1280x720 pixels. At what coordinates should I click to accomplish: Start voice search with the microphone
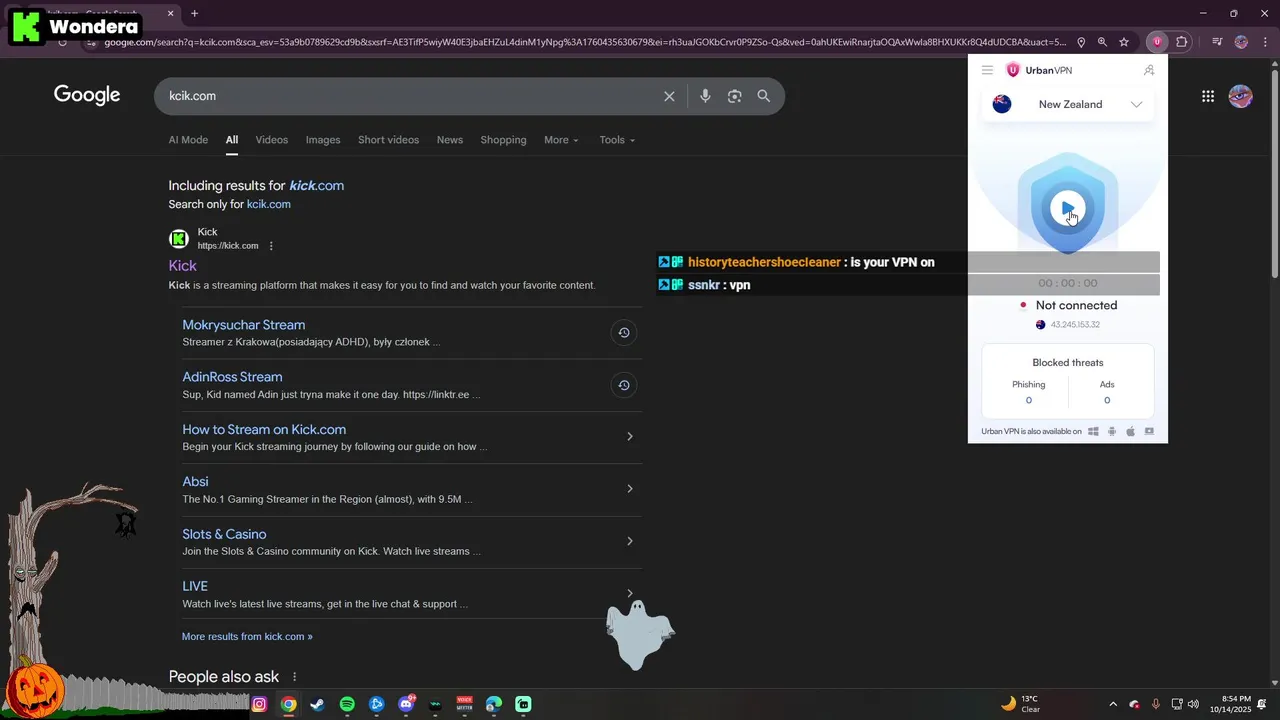[705, 96]
